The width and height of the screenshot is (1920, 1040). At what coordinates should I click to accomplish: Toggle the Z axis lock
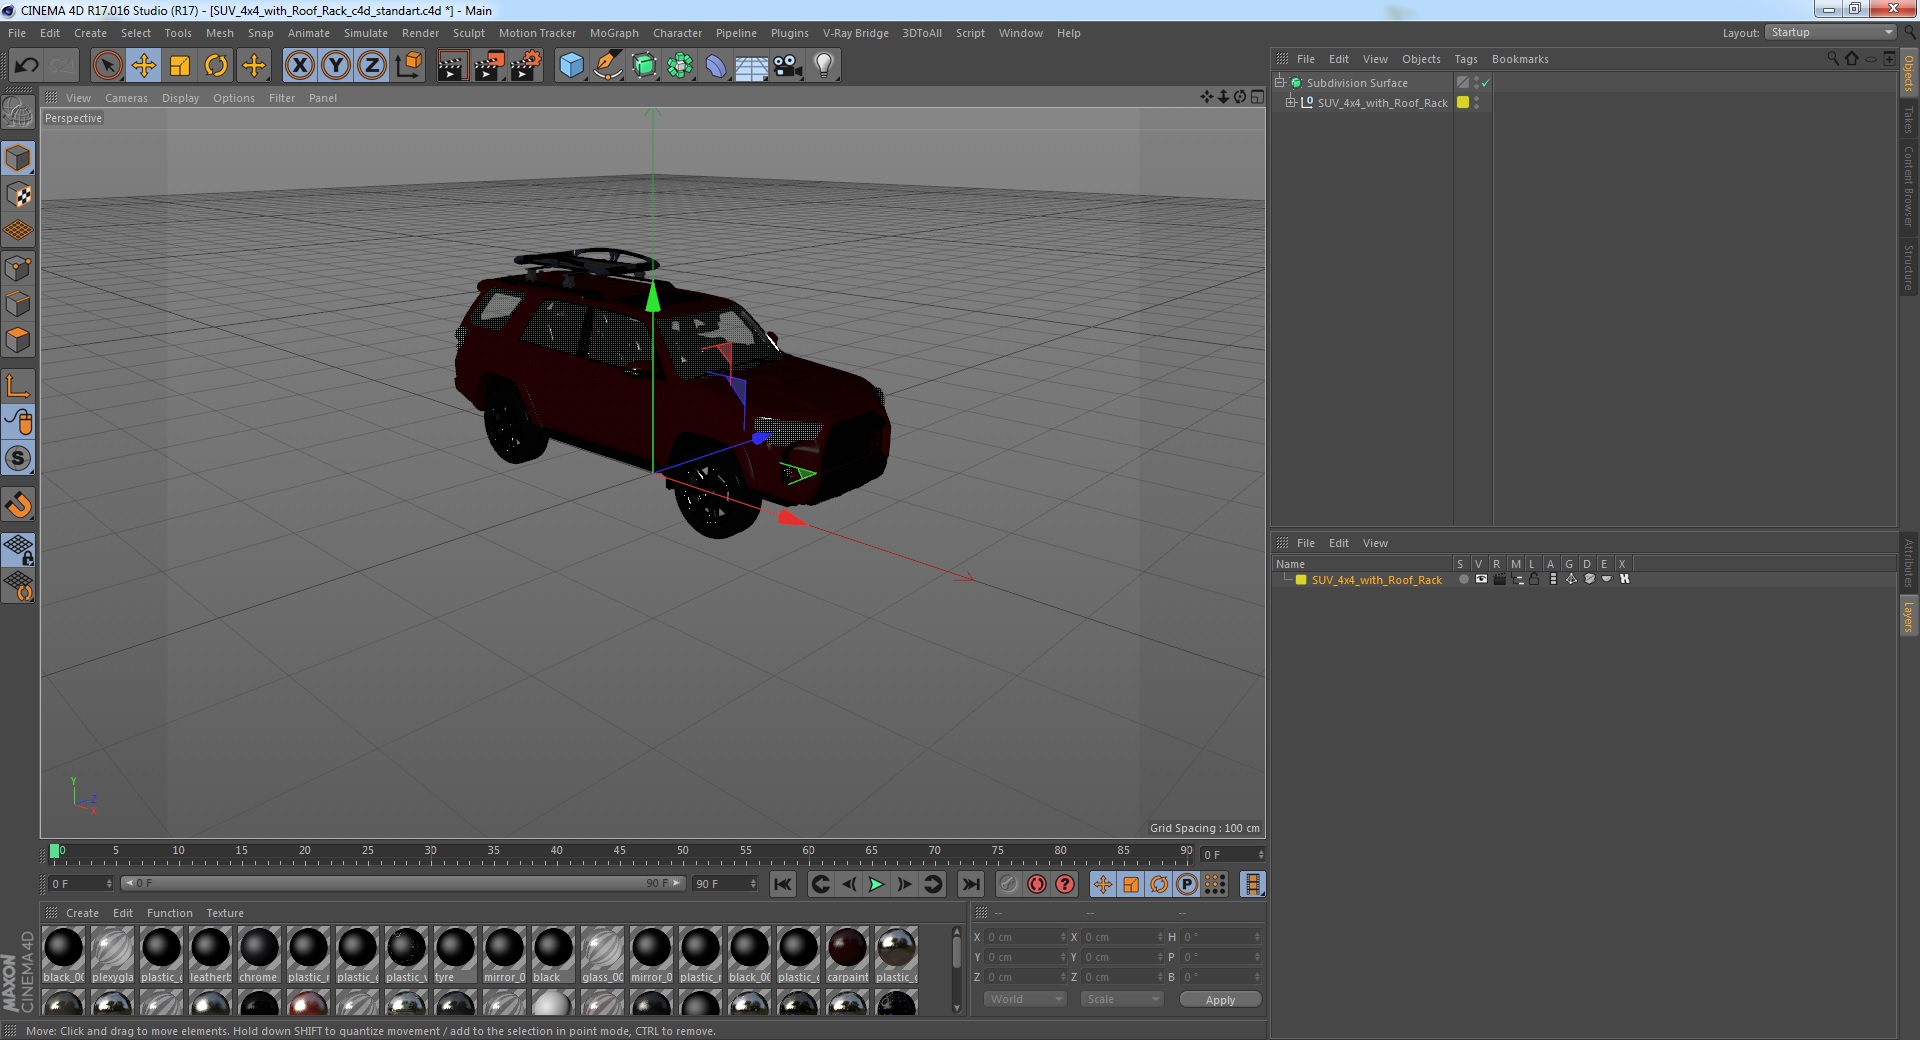(372, 66)
